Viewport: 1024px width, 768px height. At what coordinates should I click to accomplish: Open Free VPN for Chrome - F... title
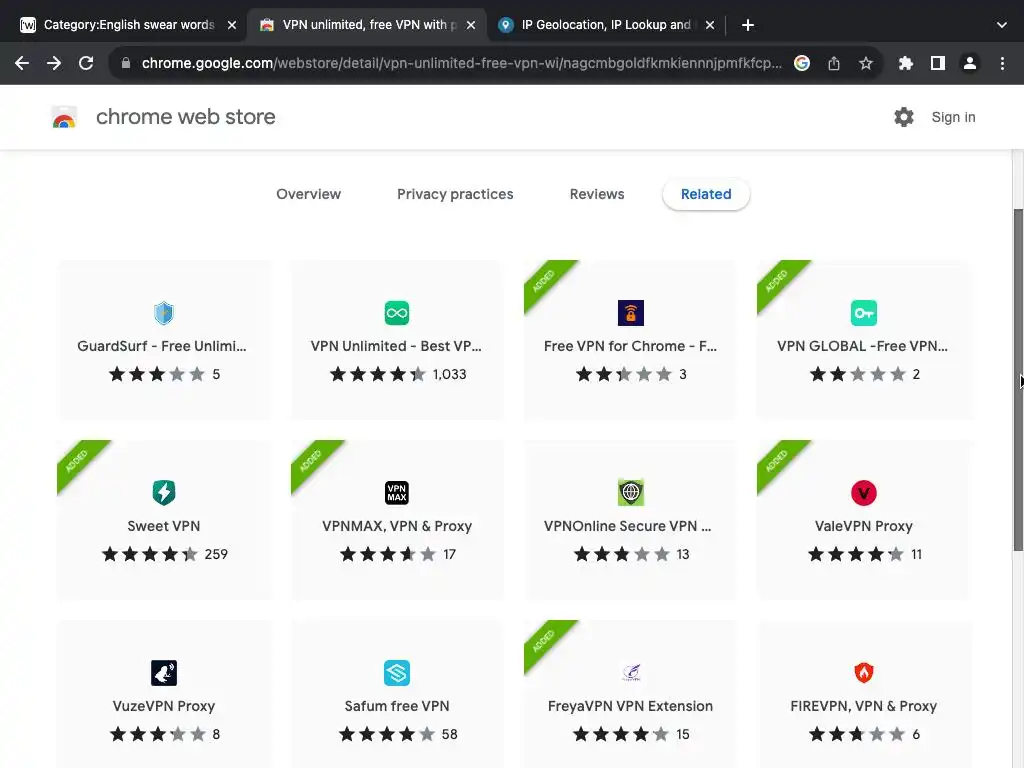[630, 346]
